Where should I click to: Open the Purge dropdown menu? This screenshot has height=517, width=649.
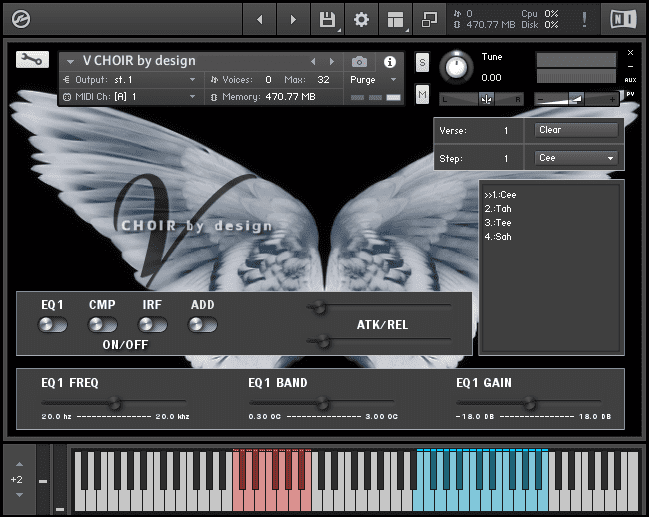point(373,79)
